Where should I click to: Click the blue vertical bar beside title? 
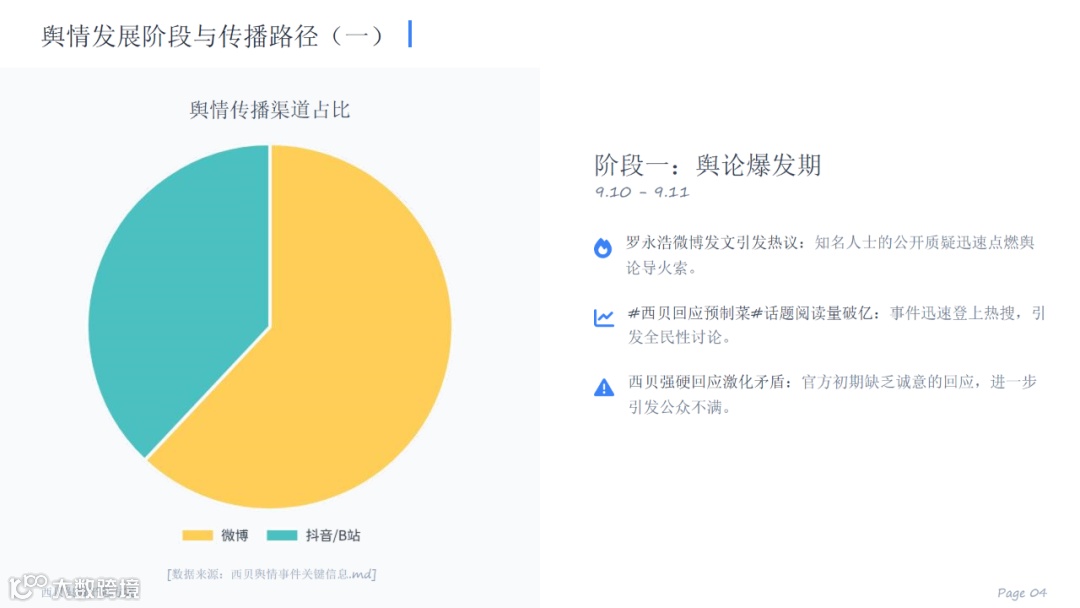tap(410, 34)
